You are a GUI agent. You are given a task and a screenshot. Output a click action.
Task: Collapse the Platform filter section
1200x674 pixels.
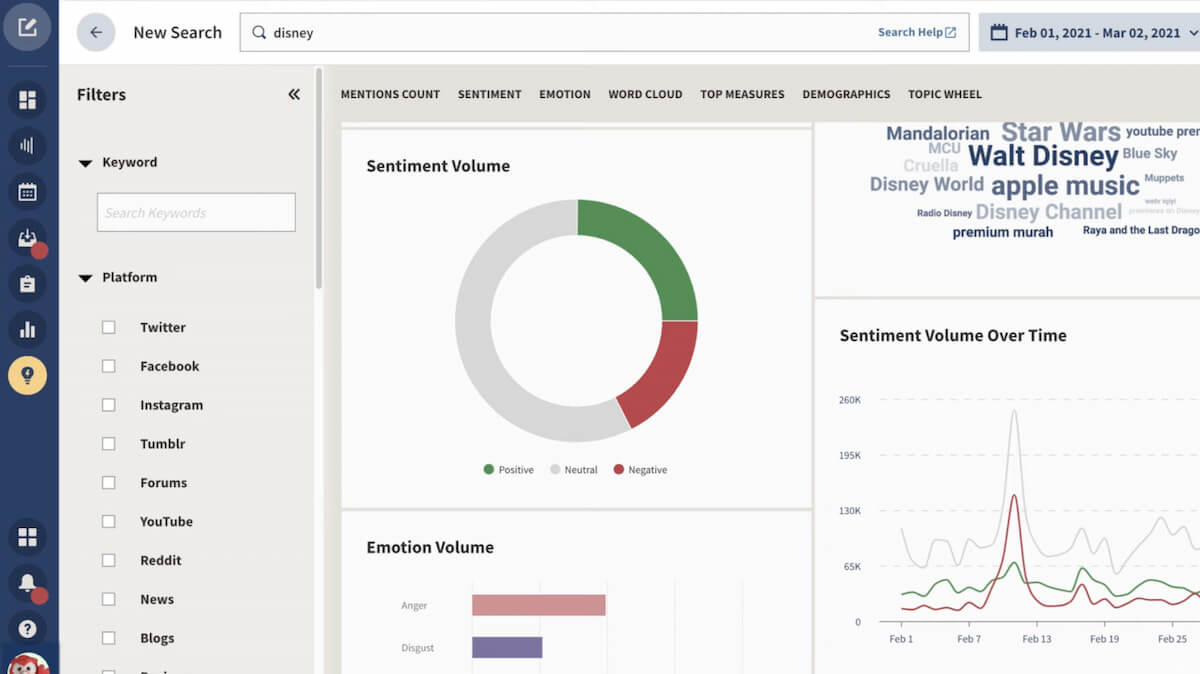[x=85, y=278]
